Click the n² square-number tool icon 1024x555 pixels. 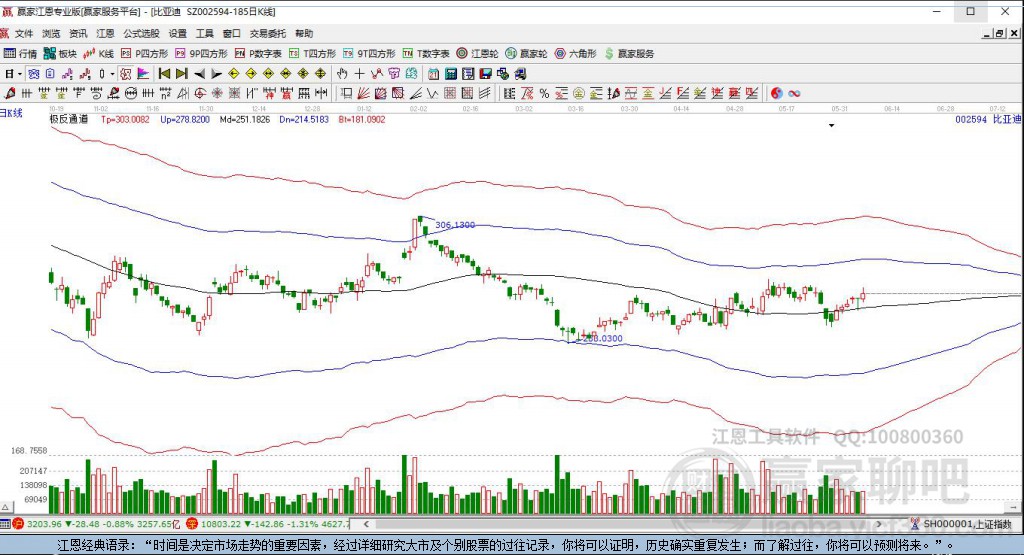(x=166, y=93)
